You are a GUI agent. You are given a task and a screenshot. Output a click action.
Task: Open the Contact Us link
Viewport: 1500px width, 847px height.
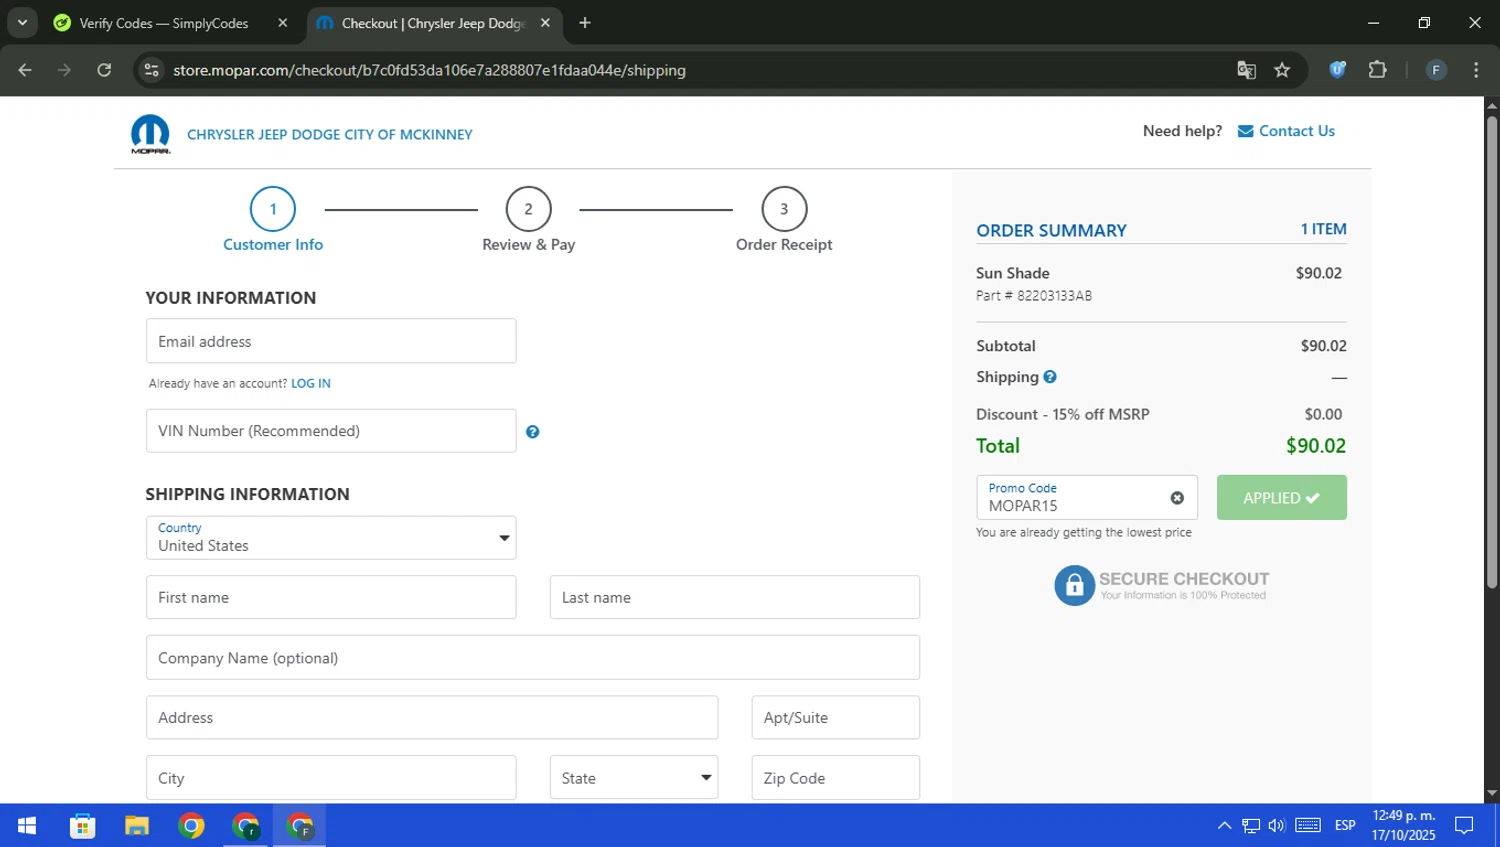pos(1296,131)
